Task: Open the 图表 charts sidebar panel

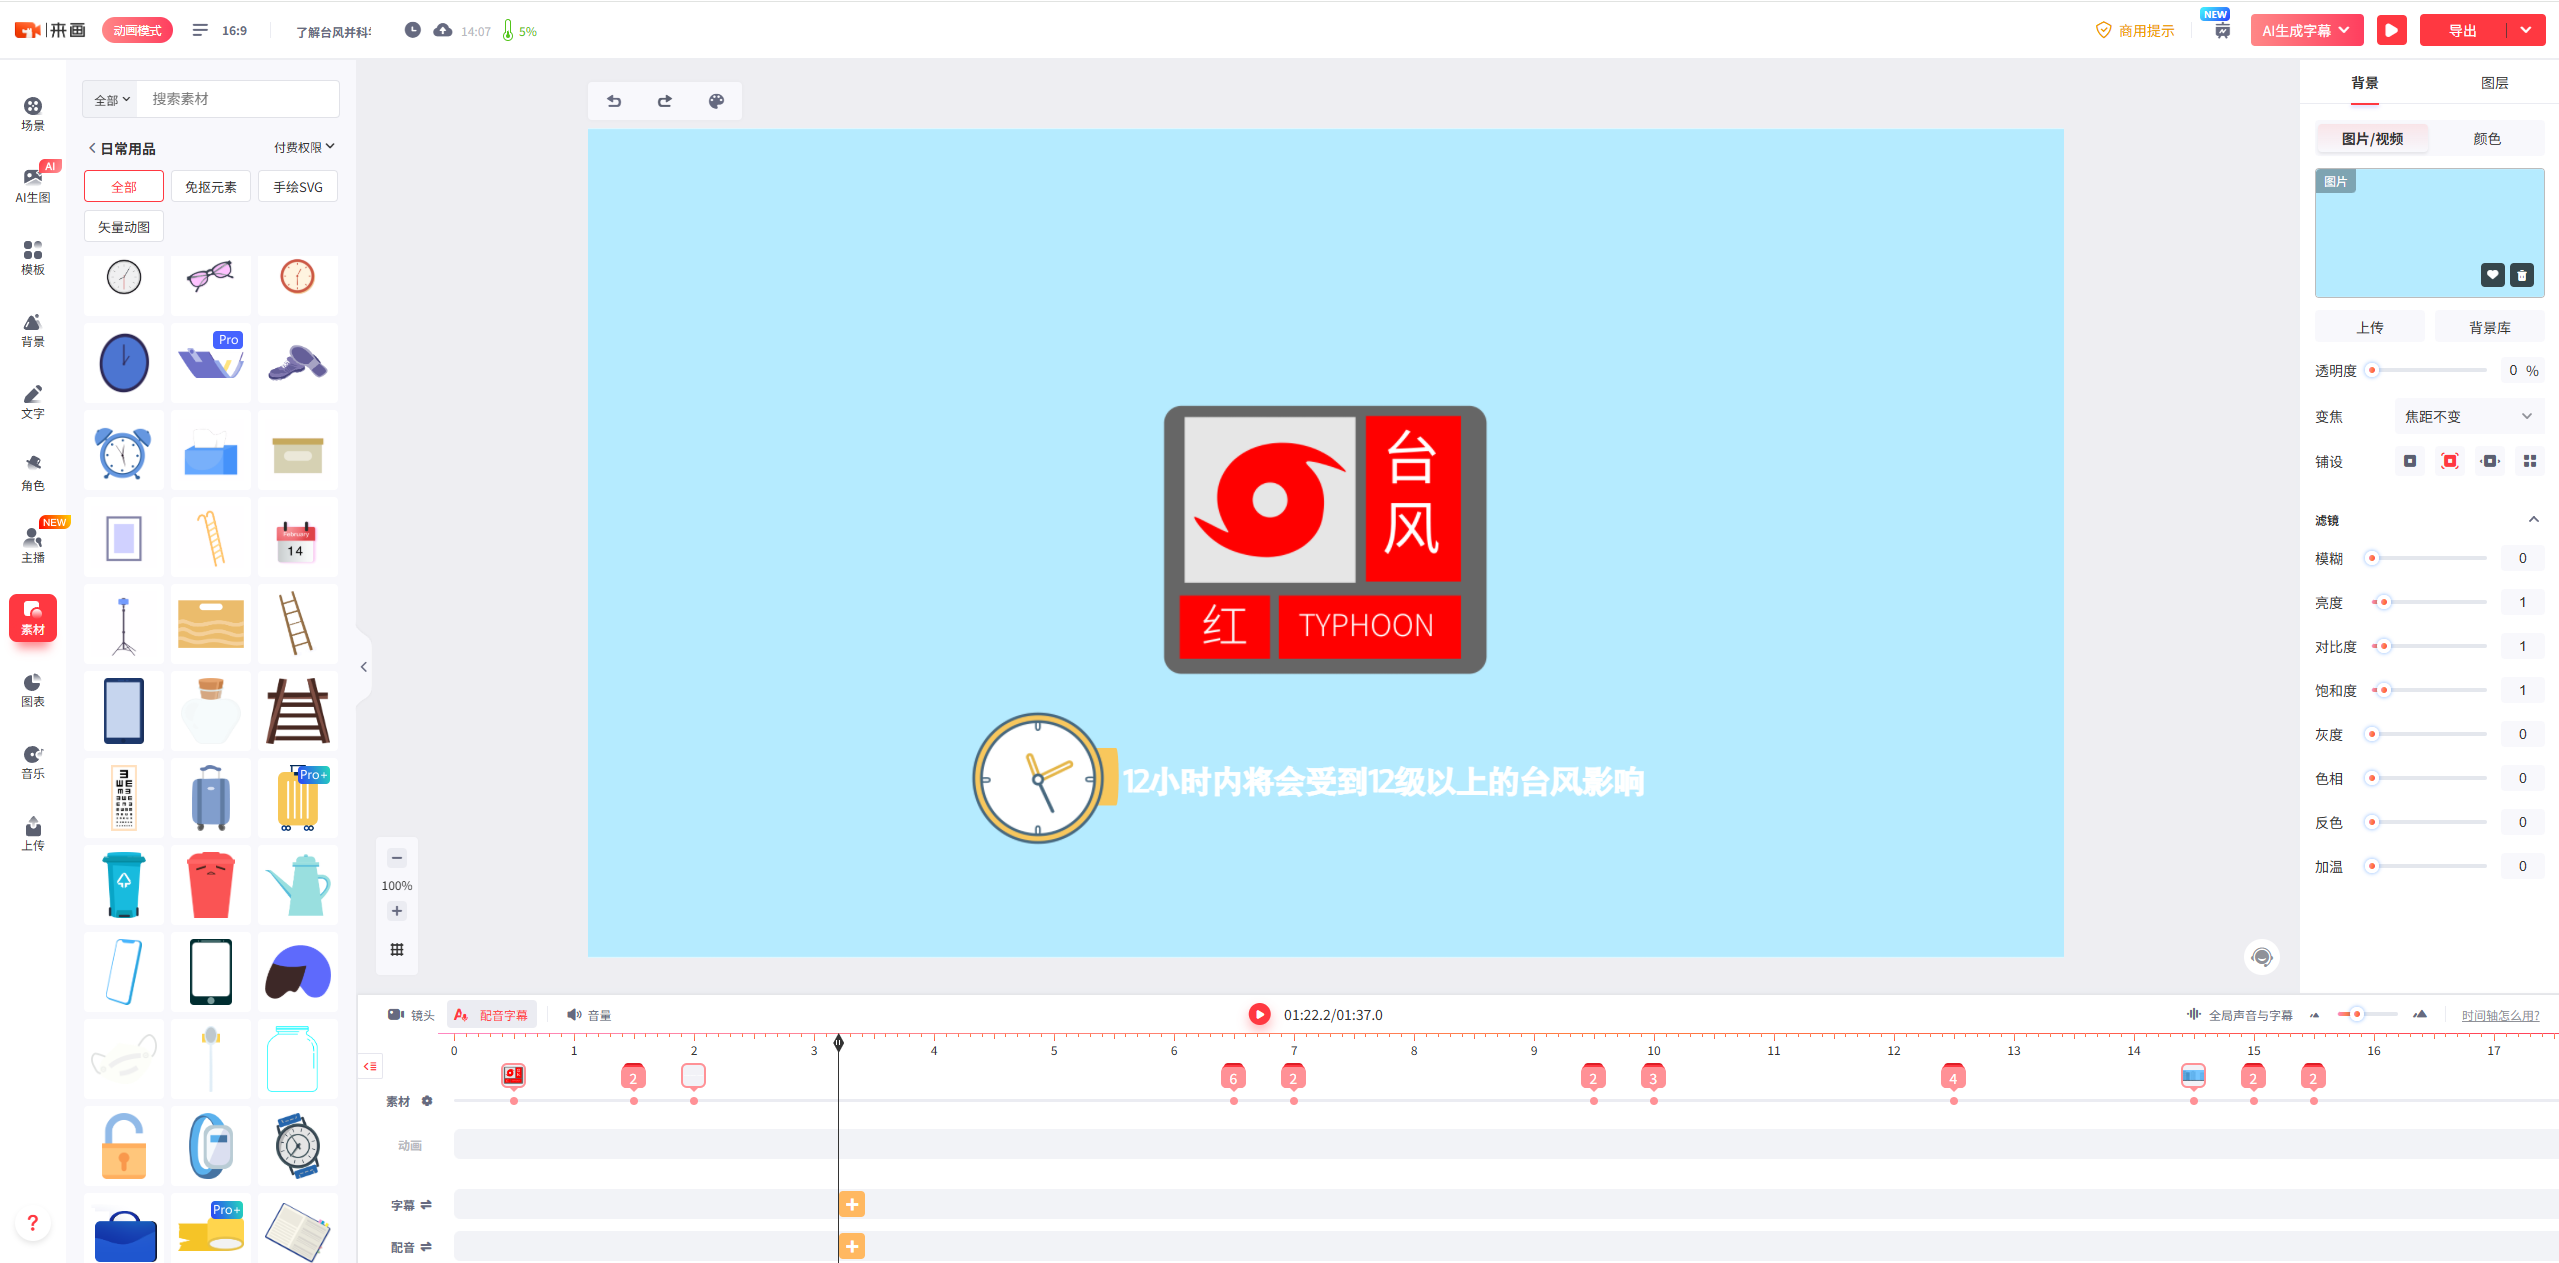Action: (x=33, y=690)
